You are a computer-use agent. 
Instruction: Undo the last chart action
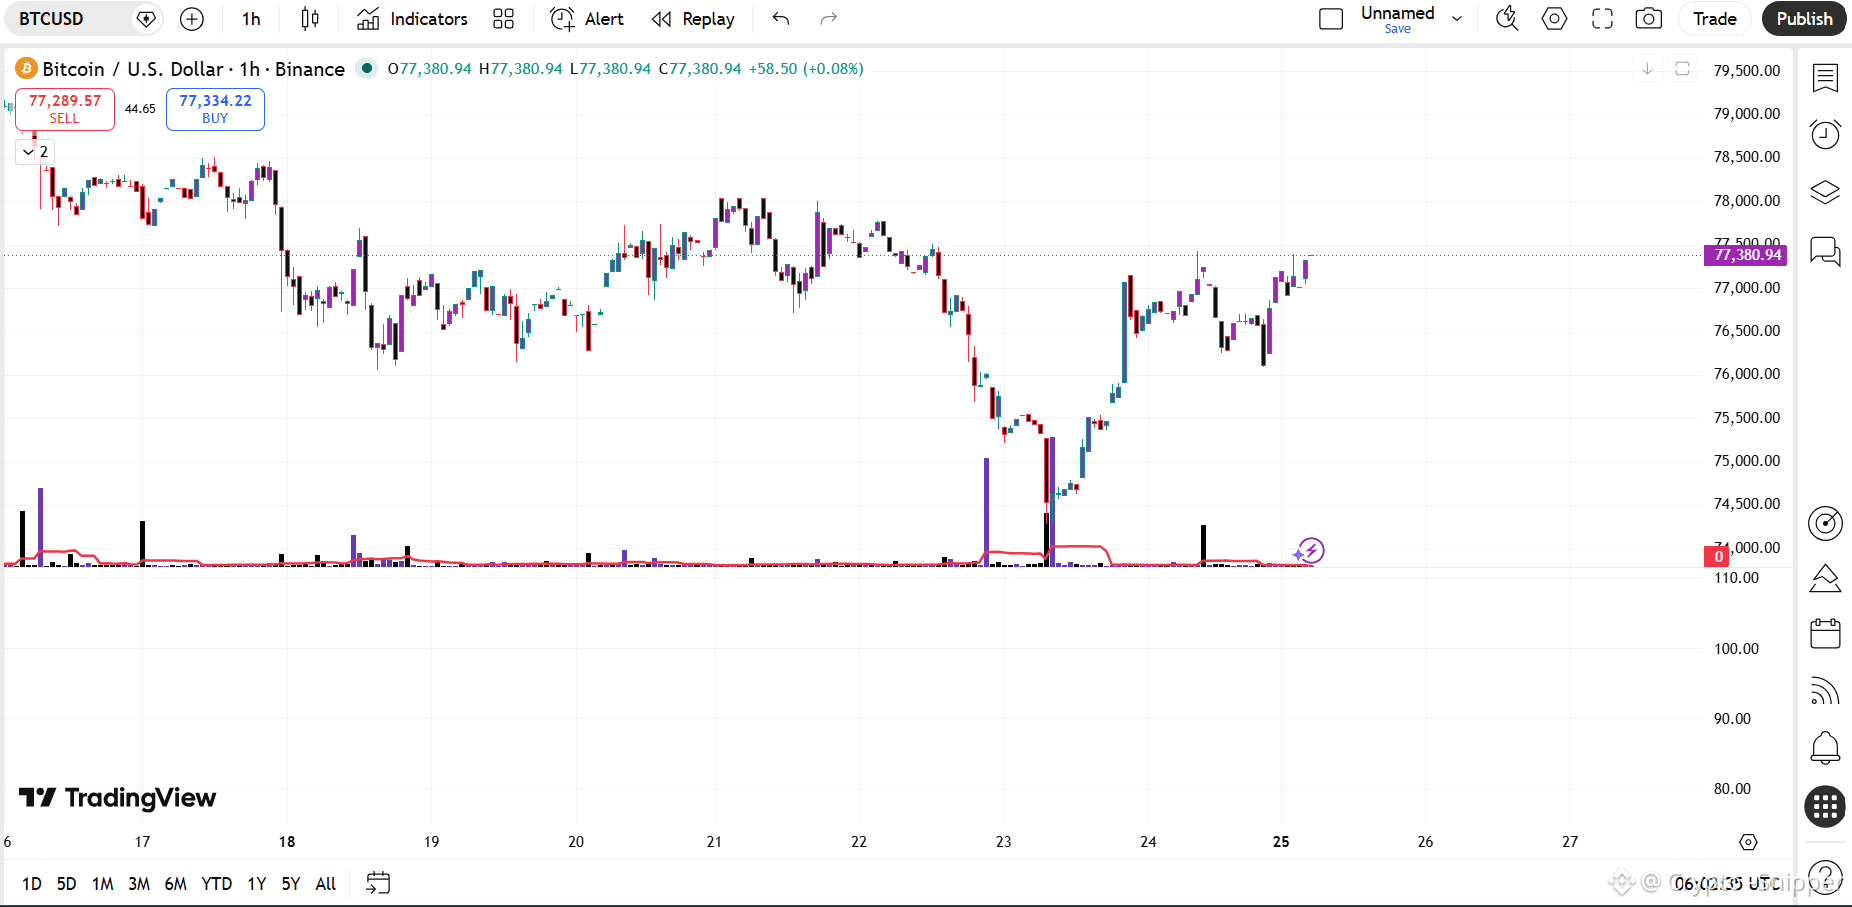(781, 19)
